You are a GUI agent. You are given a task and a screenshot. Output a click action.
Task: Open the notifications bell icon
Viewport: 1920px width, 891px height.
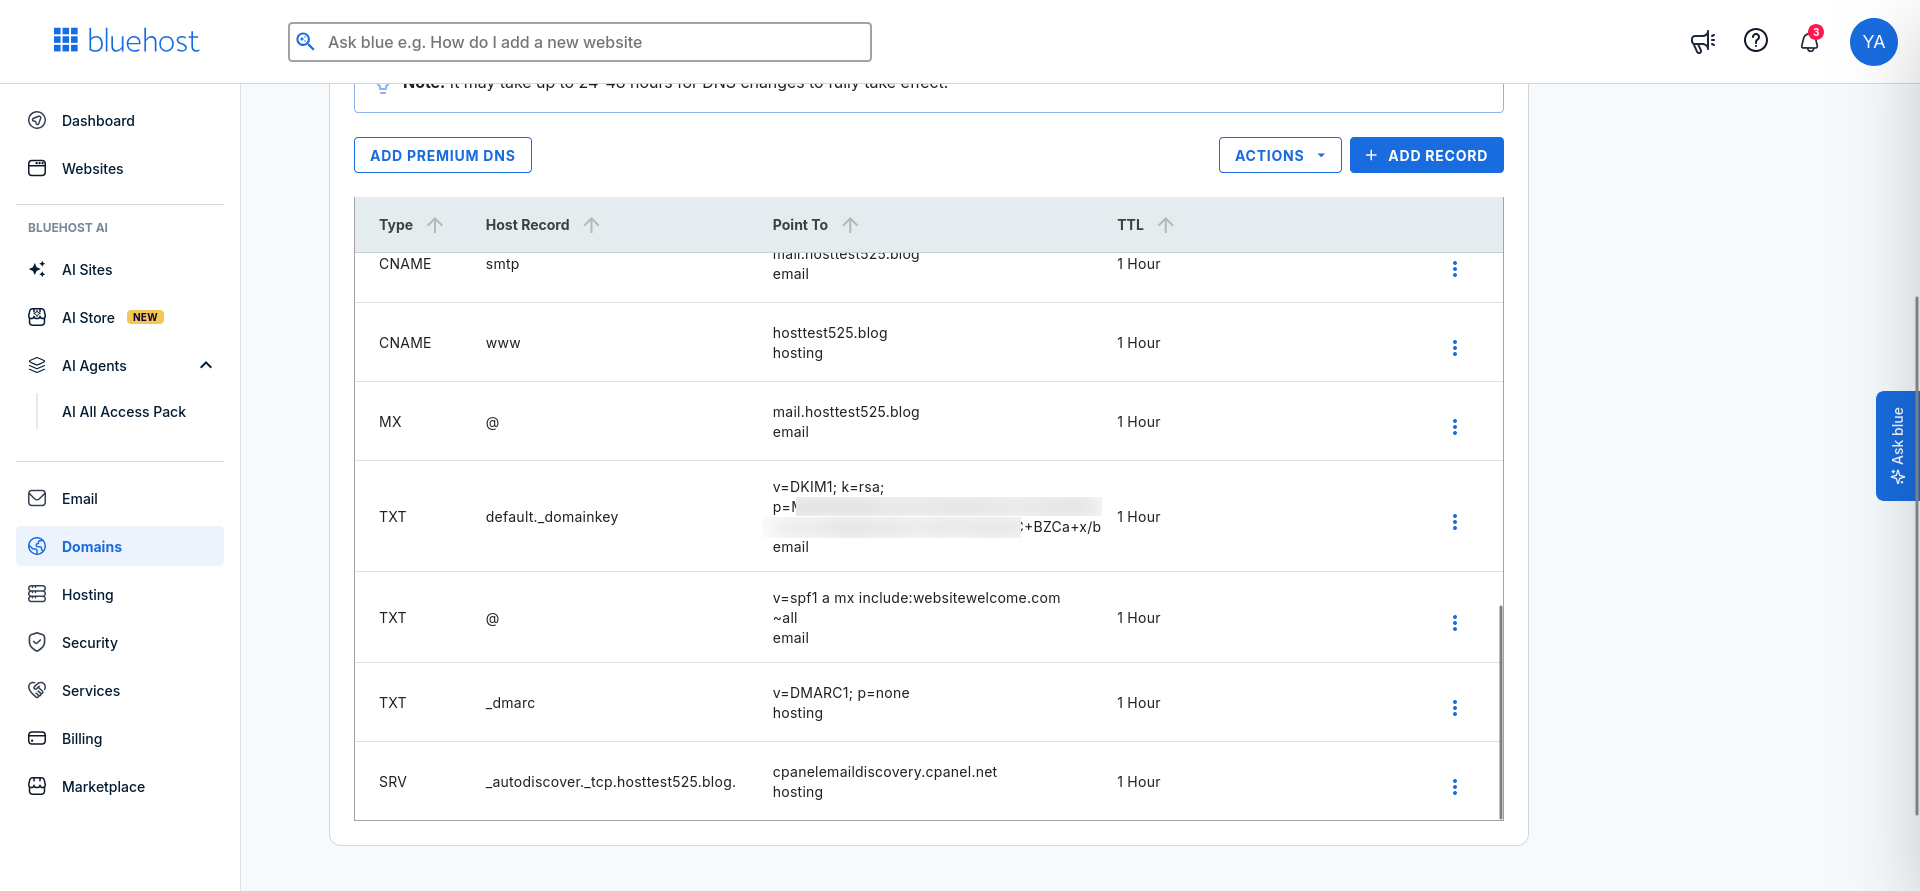[1809, 41]
